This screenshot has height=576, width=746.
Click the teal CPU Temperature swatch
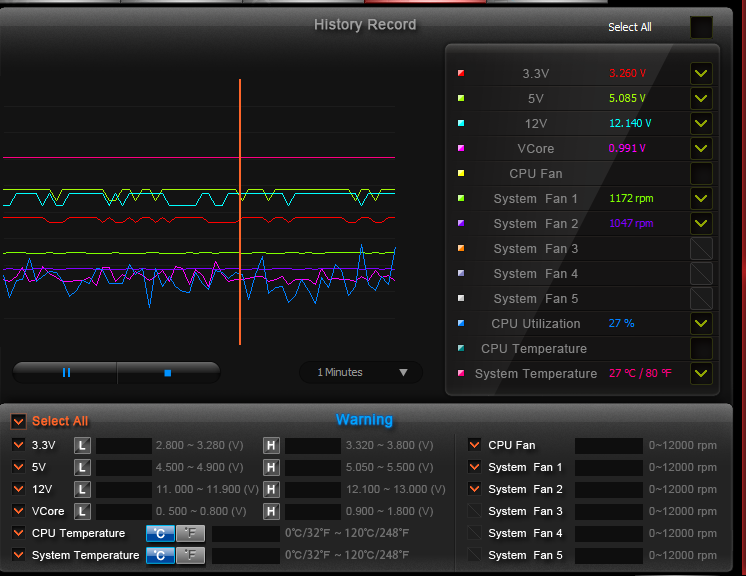[461, 348]
